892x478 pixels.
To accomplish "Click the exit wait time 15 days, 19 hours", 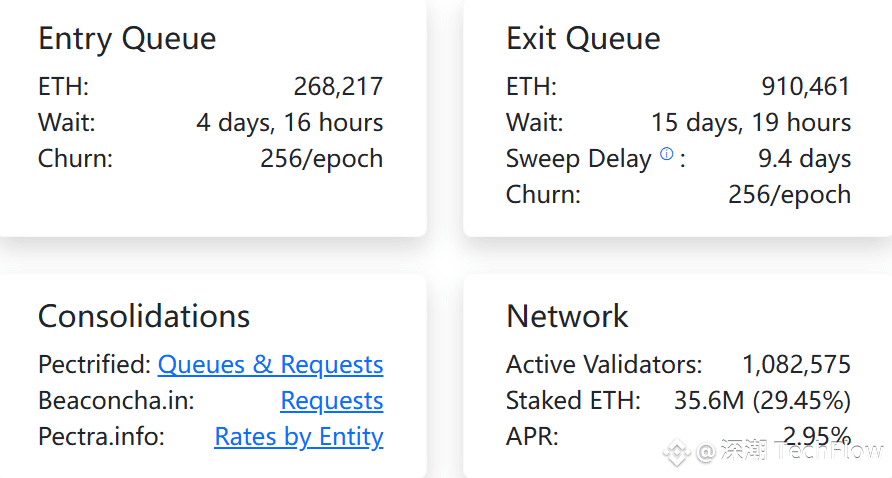I will [751, 123].
